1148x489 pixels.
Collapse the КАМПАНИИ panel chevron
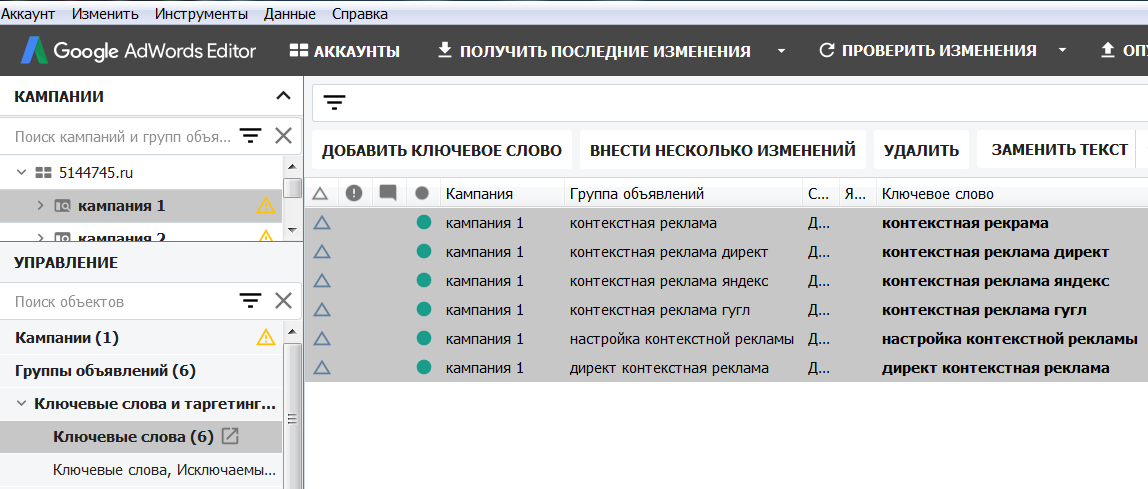click(x=283, y=96)
